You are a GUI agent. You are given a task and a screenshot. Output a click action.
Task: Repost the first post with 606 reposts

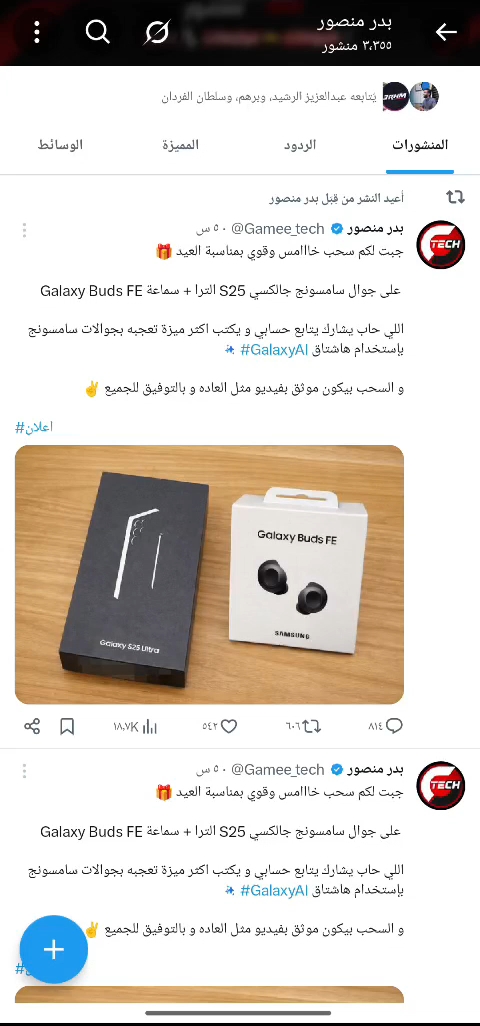[303, 726]
